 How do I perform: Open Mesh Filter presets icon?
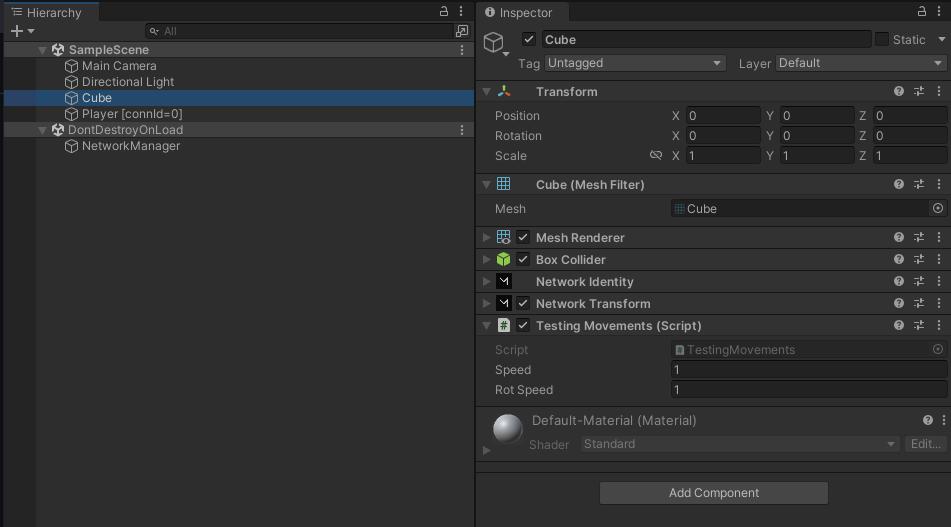(919, 184)
